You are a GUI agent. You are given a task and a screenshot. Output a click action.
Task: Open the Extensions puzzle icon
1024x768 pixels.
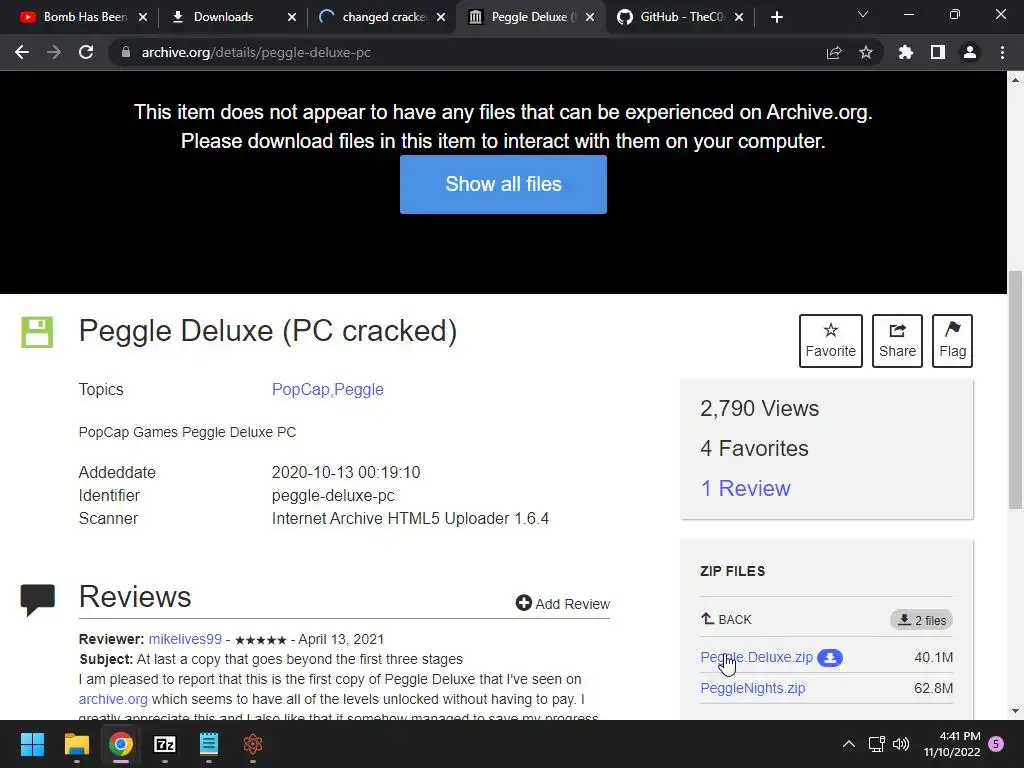[x=906, y=52]
